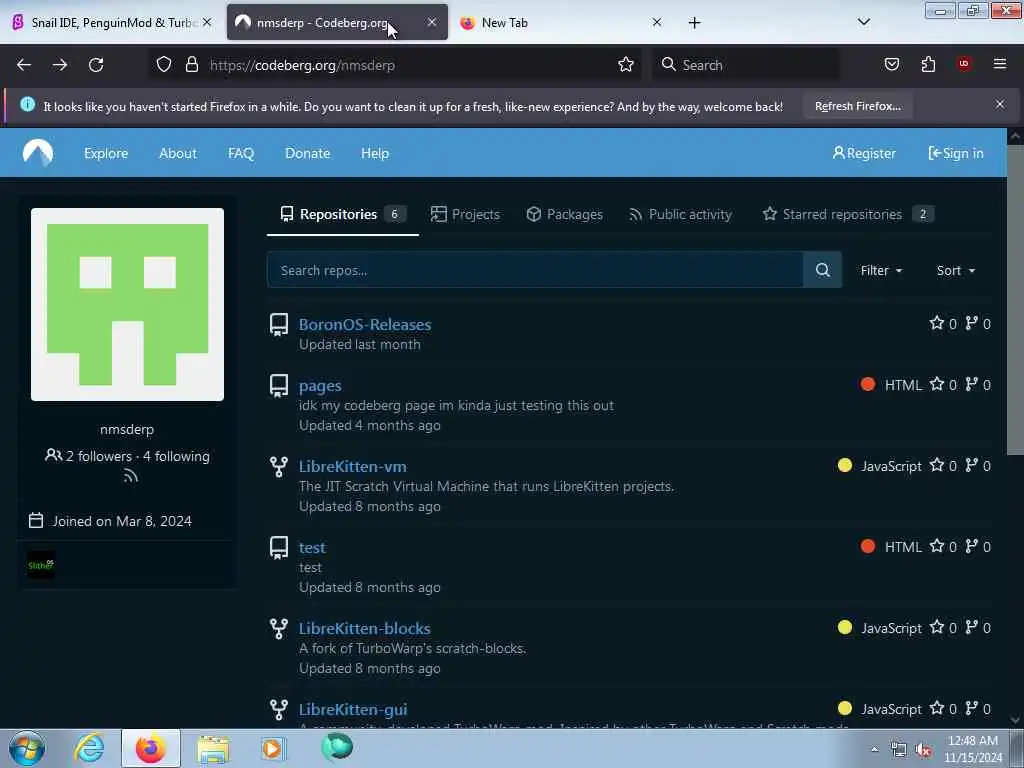This screenshot has width=1024, height=768.
Task: Click the SlitherOS organization avatar
Action: (40, 565)
